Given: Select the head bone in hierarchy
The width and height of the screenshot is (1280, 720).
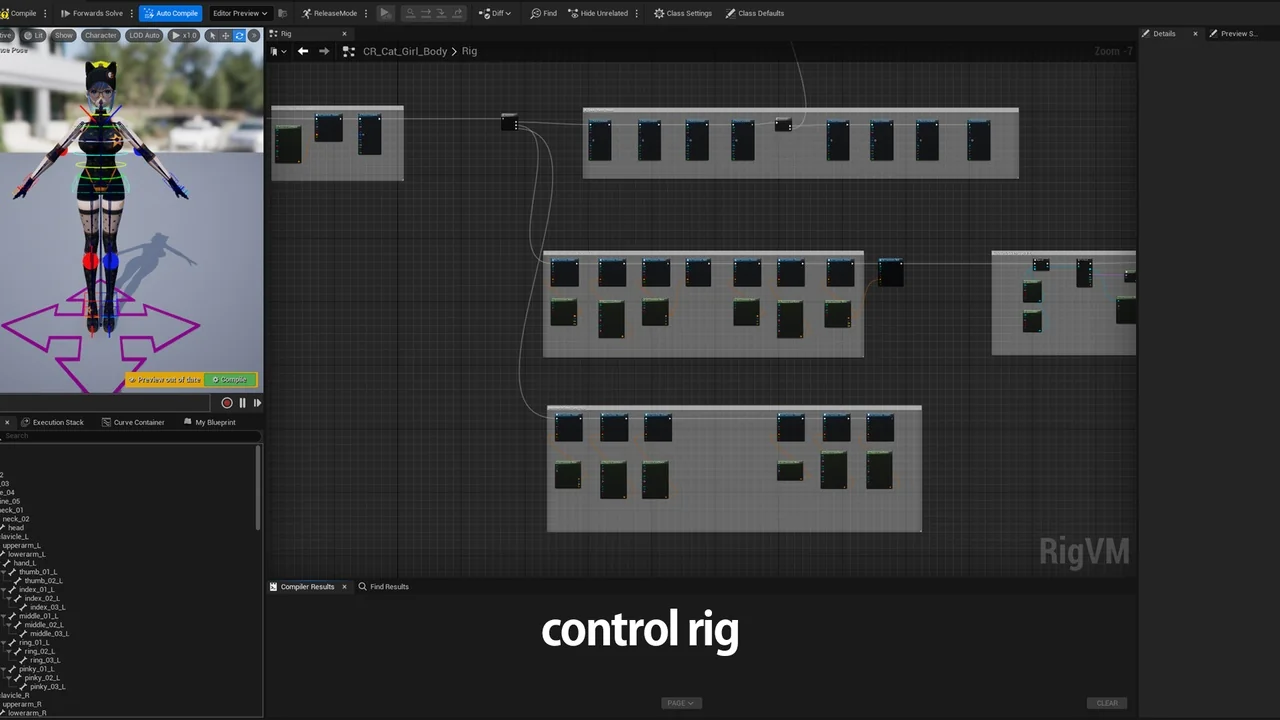Looking at the screenshot, I should pos(16,528).
